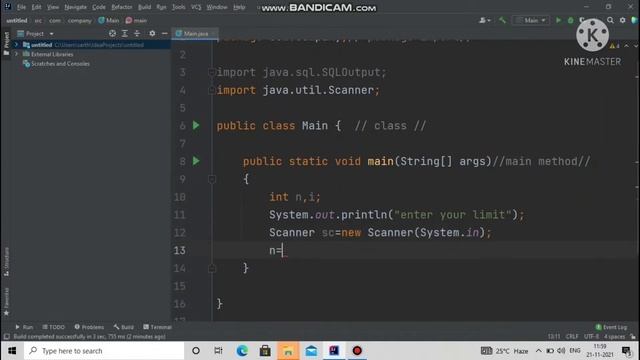This screenshot has width=640, height=360.
Task: Open the Run tool window button
Action: tap(24, 327)
